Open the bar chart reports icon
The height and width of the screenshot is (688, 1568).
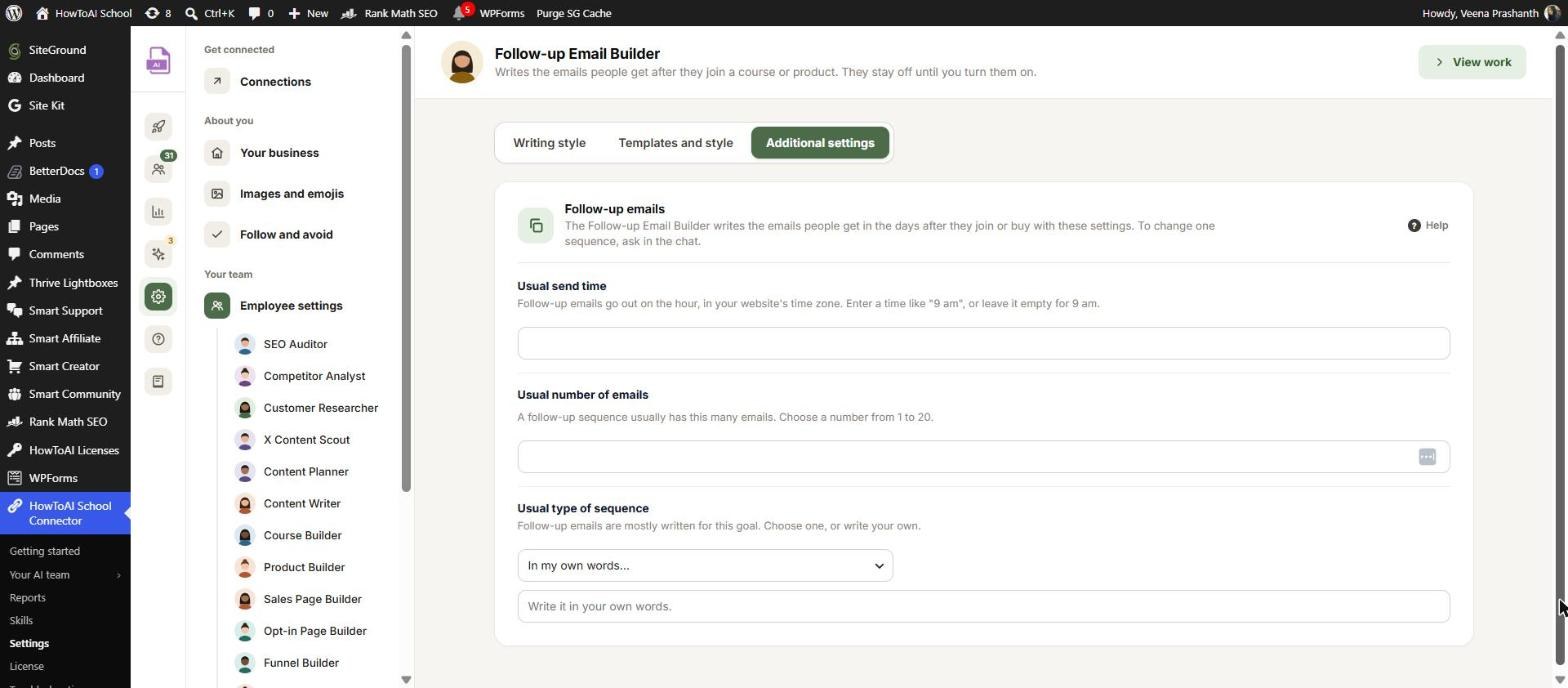158,211
